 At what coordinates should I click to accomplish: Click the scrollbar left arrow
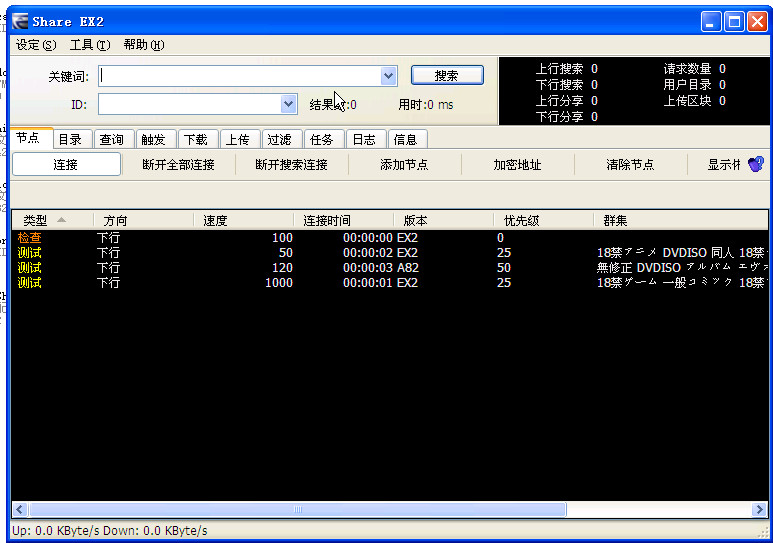tap(20, 509)
